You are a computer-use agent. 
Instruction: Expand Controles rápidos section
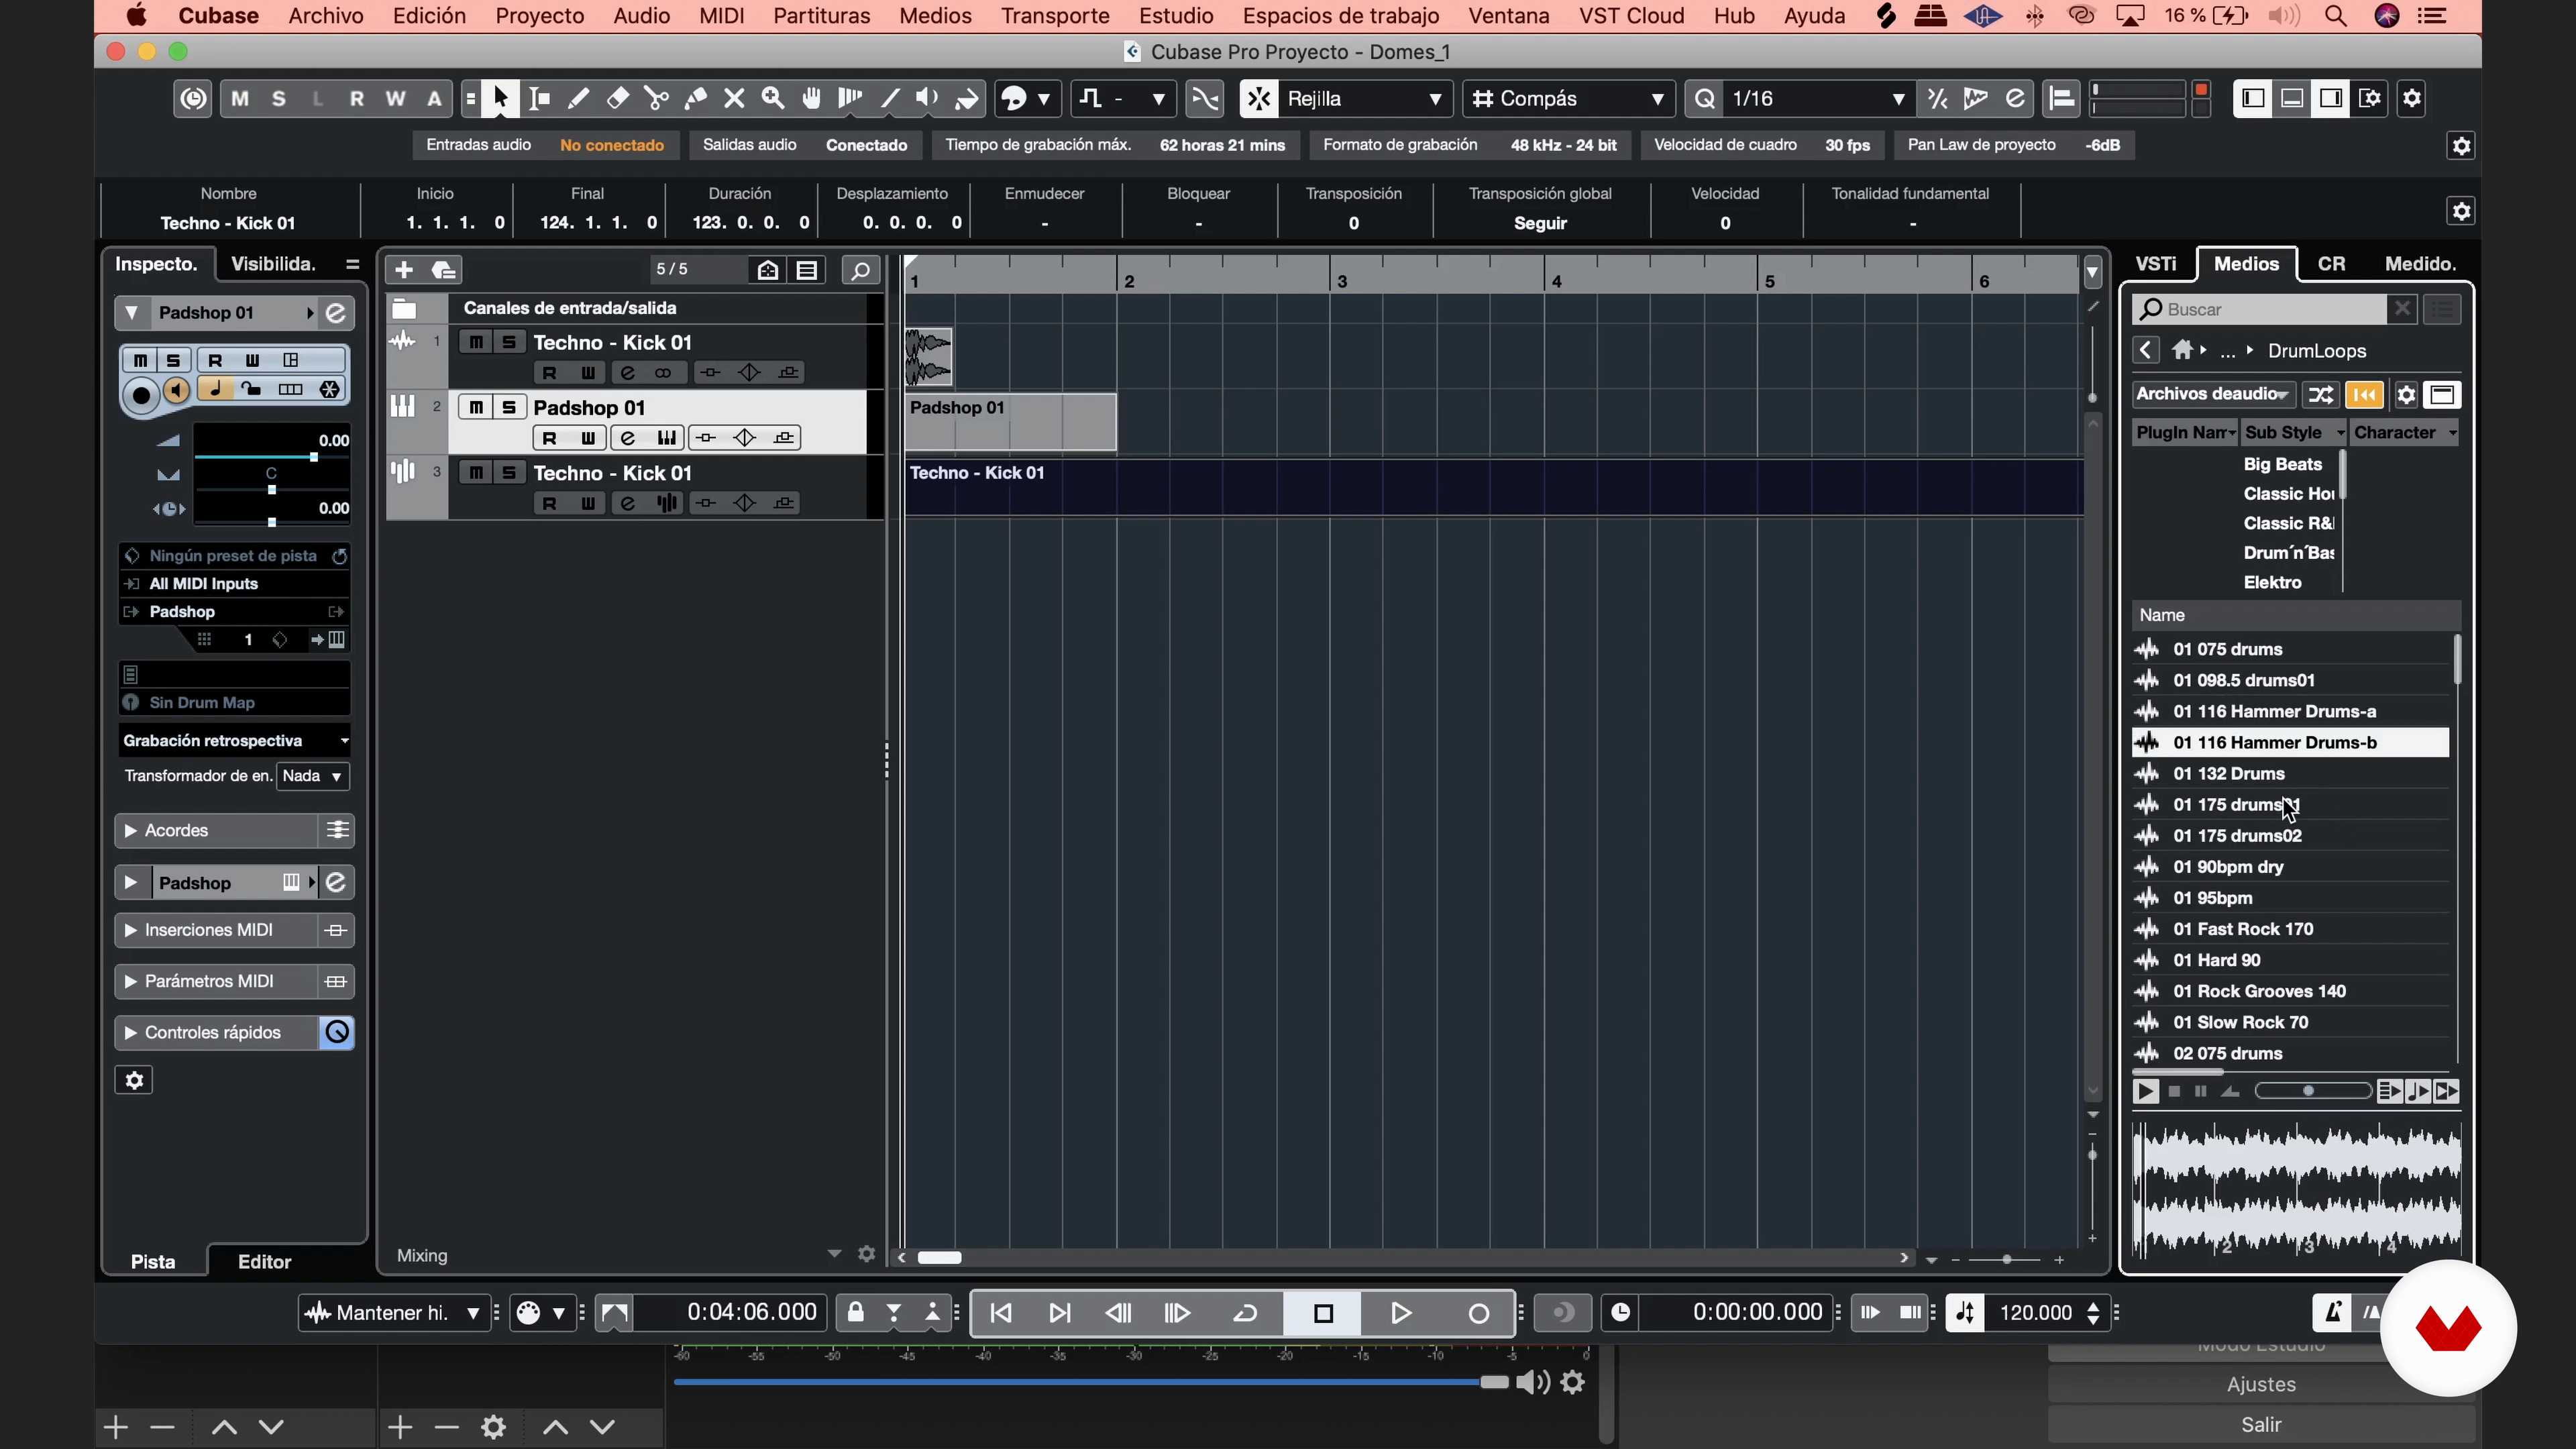[x=130, y=1033]
